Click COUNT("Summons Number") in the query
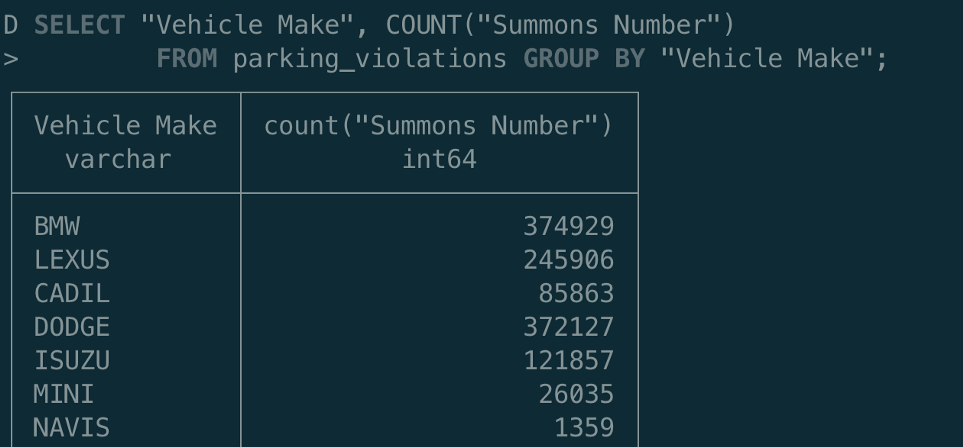 (560, 26)
